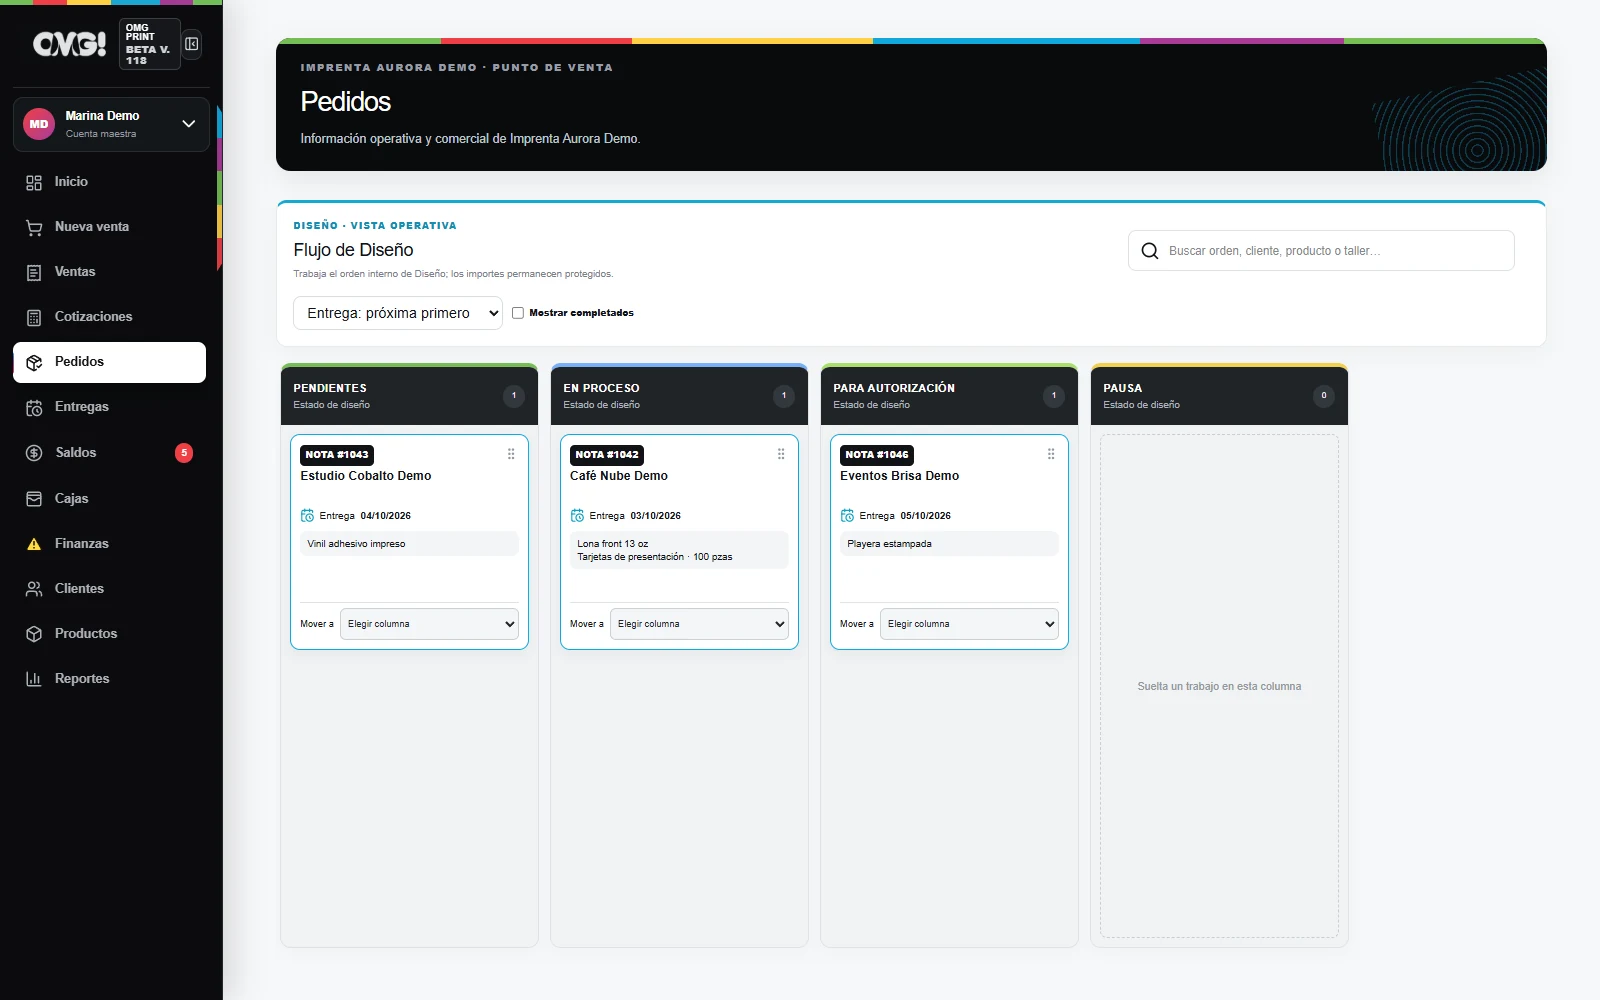1600x1000 pixels.
Task: Click Estudio Cobalto Demo card title
Action: pyautogui.click(x=366, y=476)
